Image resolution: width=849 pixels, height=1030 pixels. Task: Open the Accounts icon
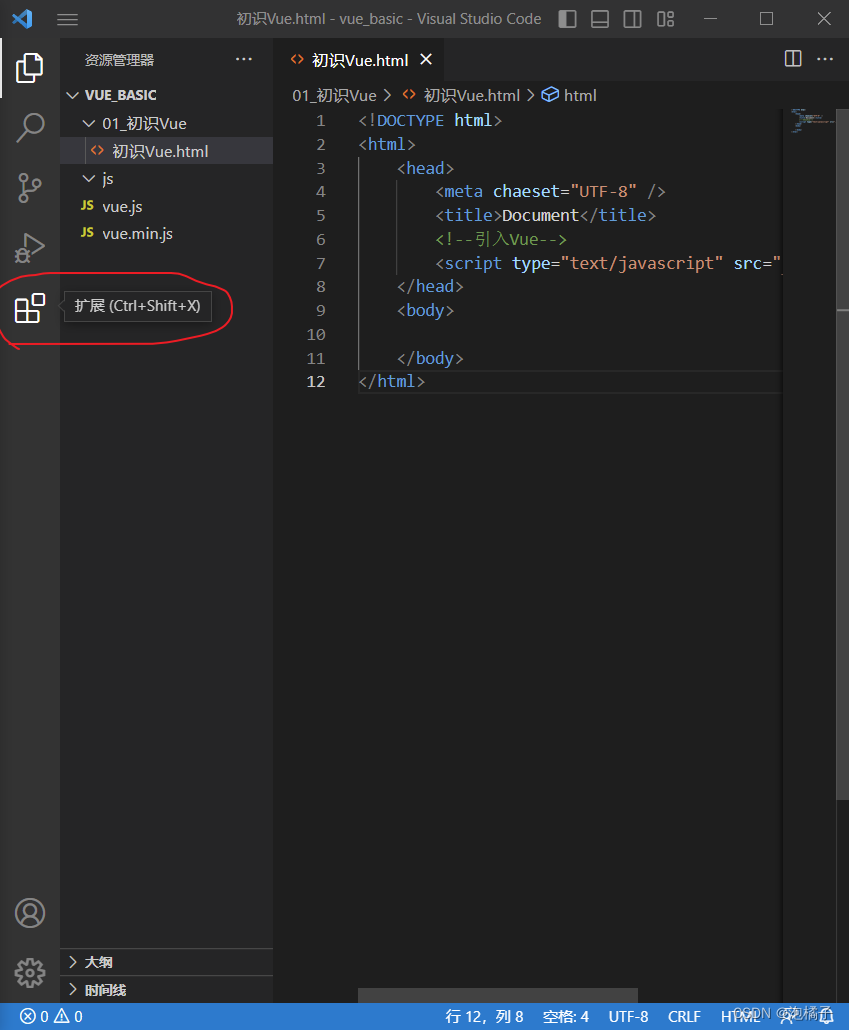[x=30, y=913]
